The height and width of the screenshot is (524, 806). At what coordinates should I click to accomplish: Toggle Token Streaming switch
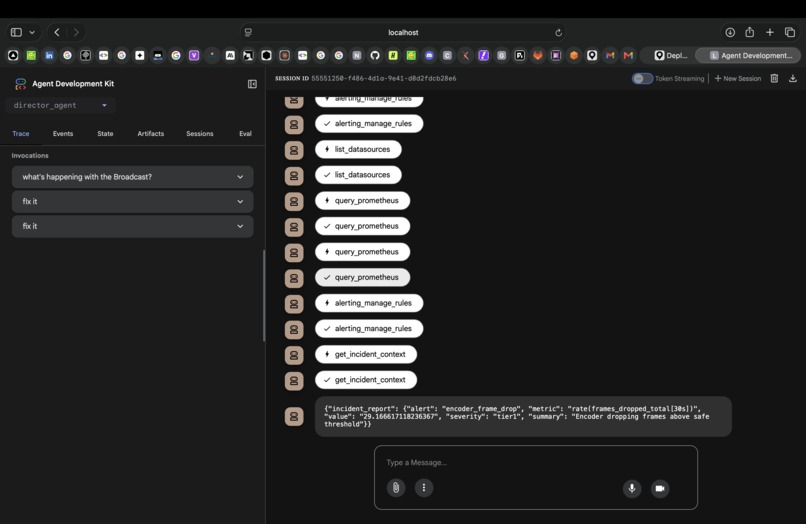pos(642,79)
